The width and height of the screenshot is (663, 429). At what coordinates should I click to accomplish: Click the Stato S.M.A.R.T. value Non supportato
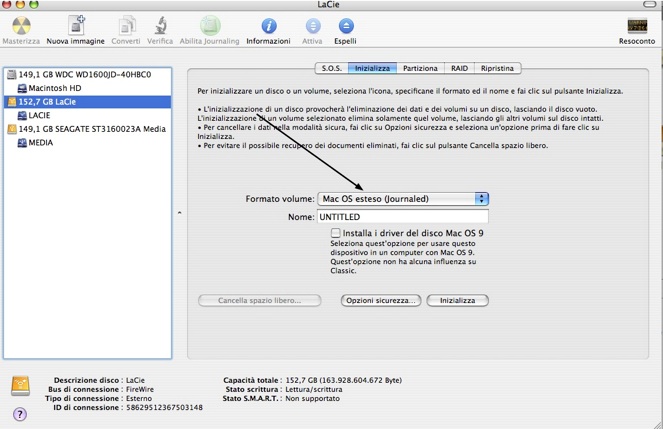tap(312, 398)
